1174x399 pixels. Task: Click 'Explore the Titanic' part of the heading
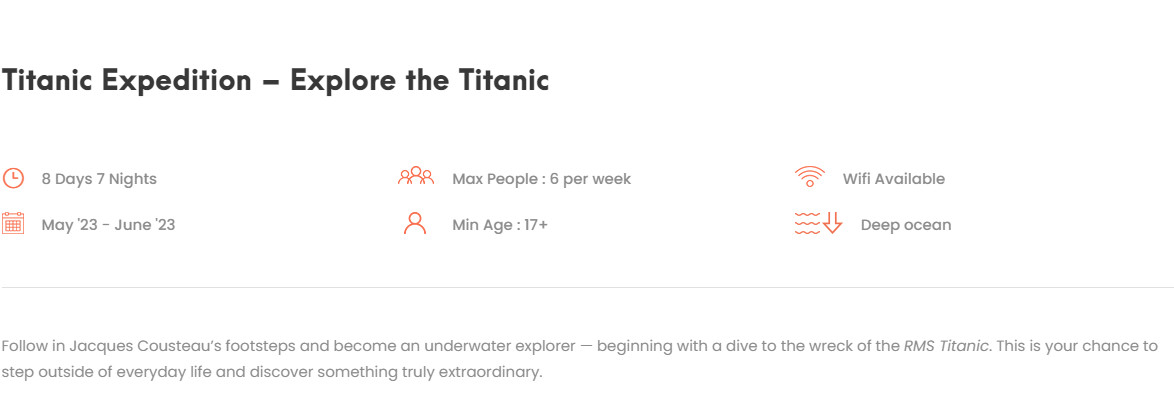[419, 80]
